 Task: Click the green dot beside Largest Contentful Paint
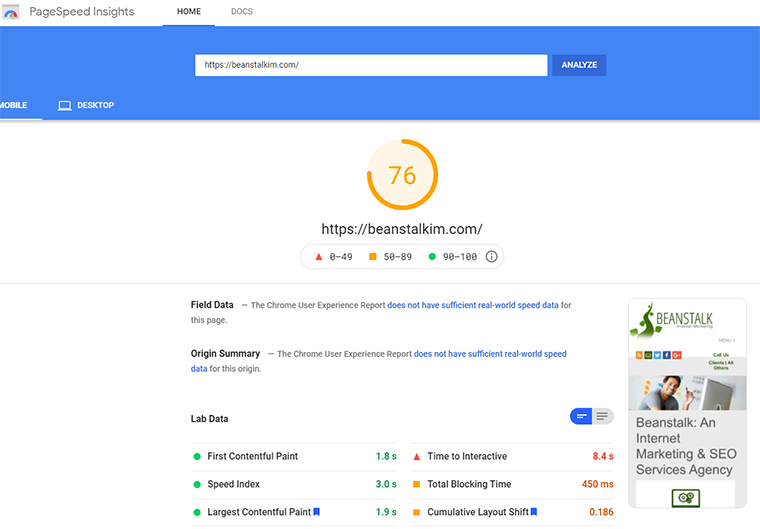197,513
